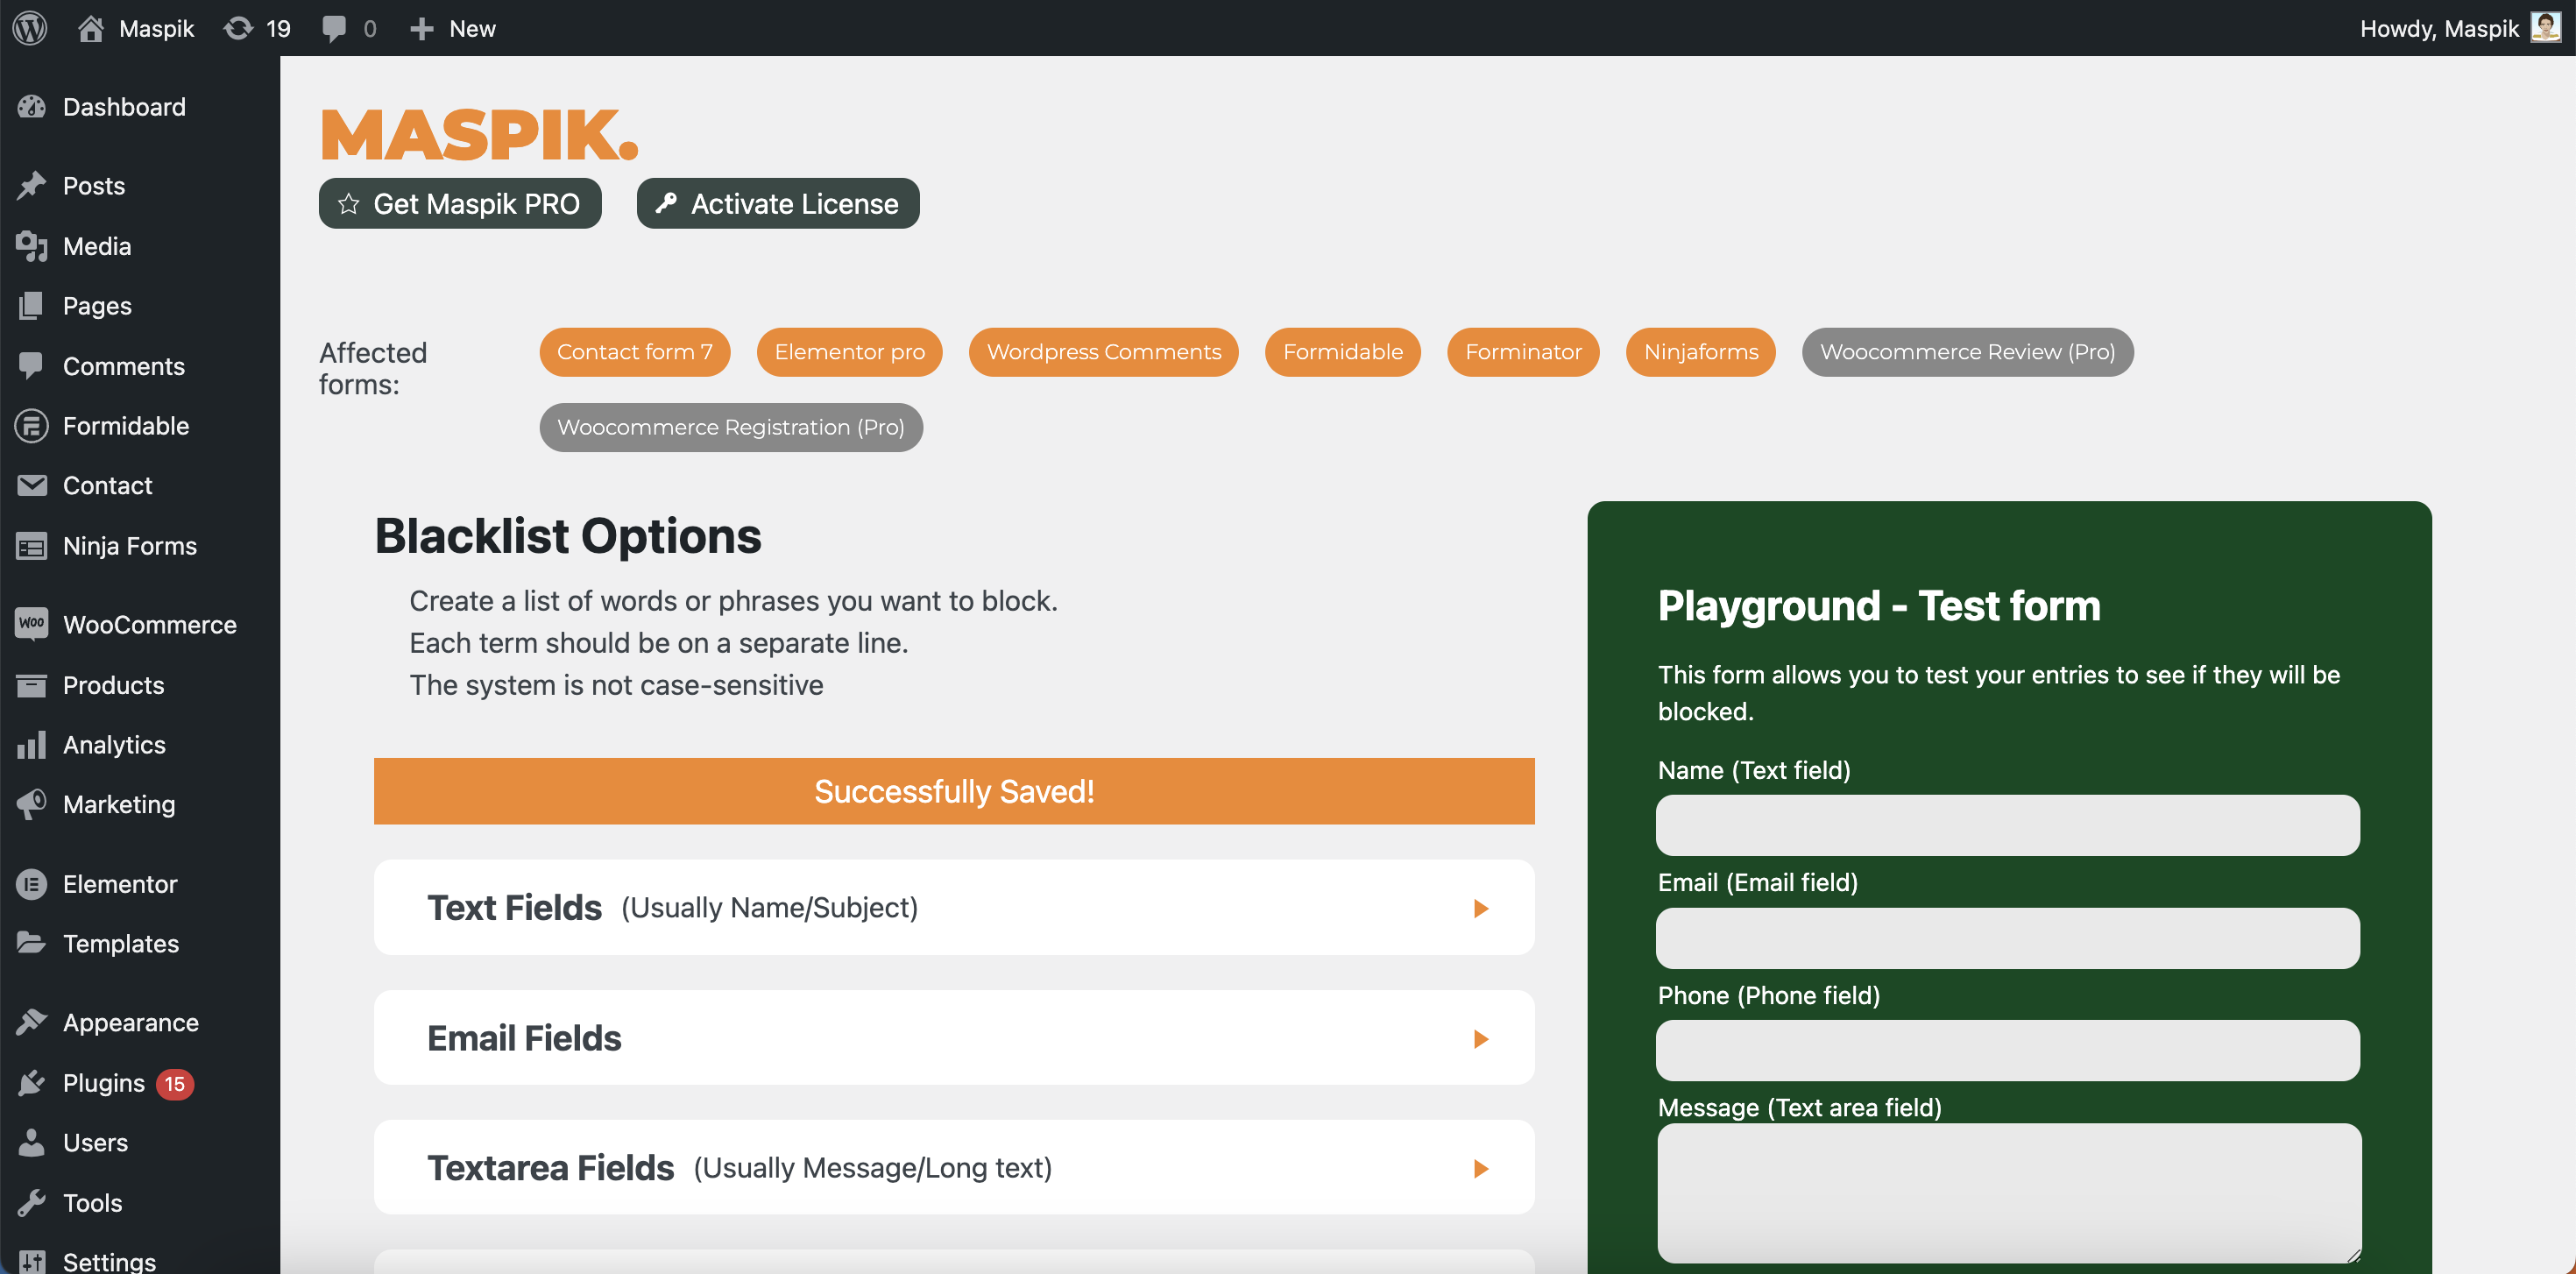Image resolution: width=2576 pixels, height=1274 pixels.
Task: Open Marketing menu item
Action: 140,804
